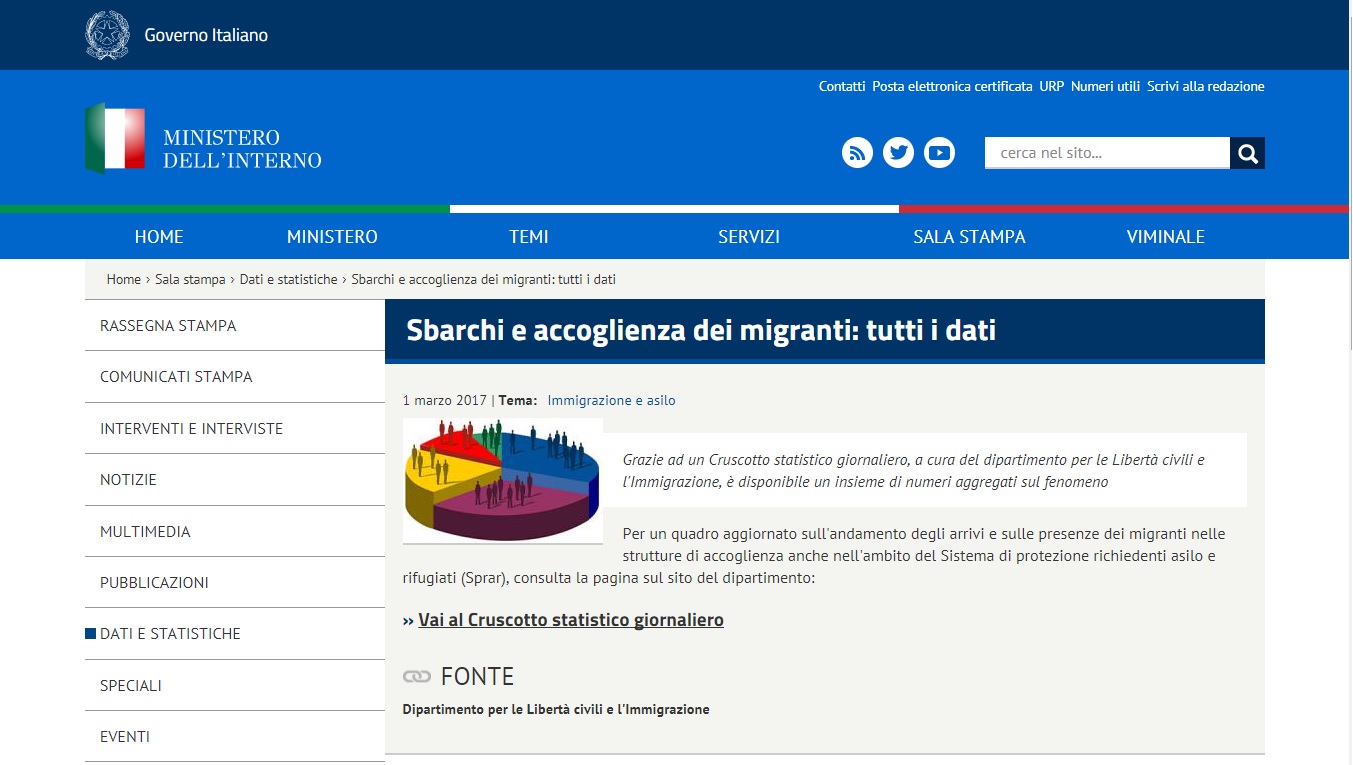The width and height of the screenshot is (1353, 765).
Task: Click the 'Immigrazione e asilo' theme link
Action: (x=611, y=400)
